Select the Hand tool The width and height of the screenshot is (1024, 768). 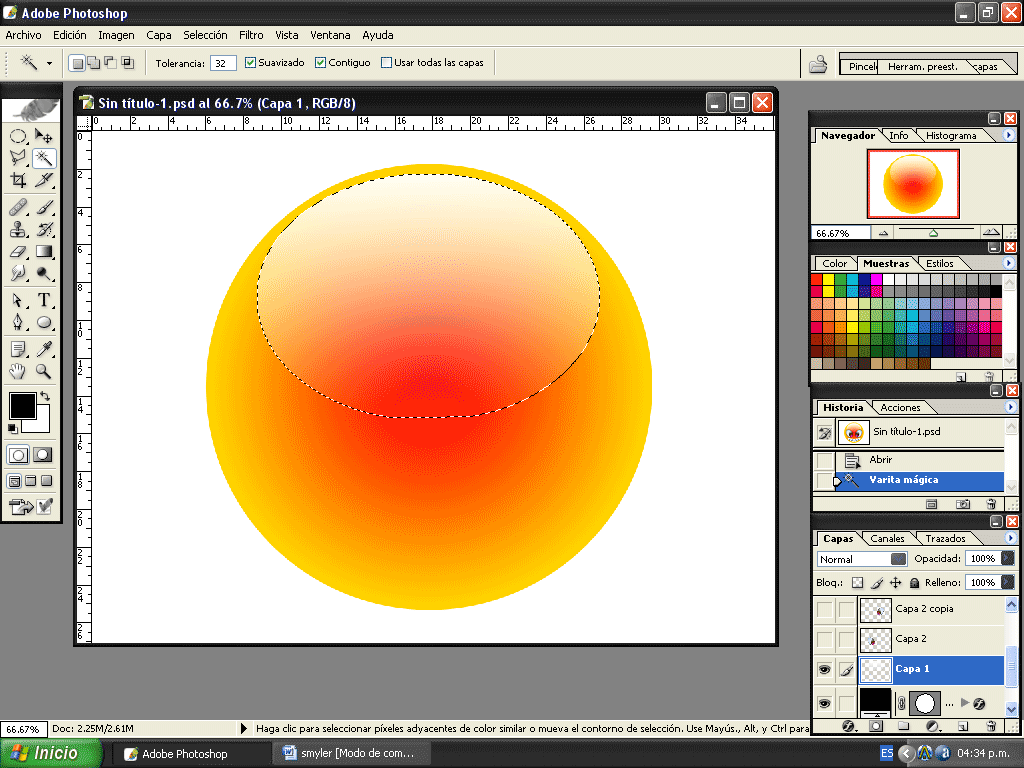(18, 370)
